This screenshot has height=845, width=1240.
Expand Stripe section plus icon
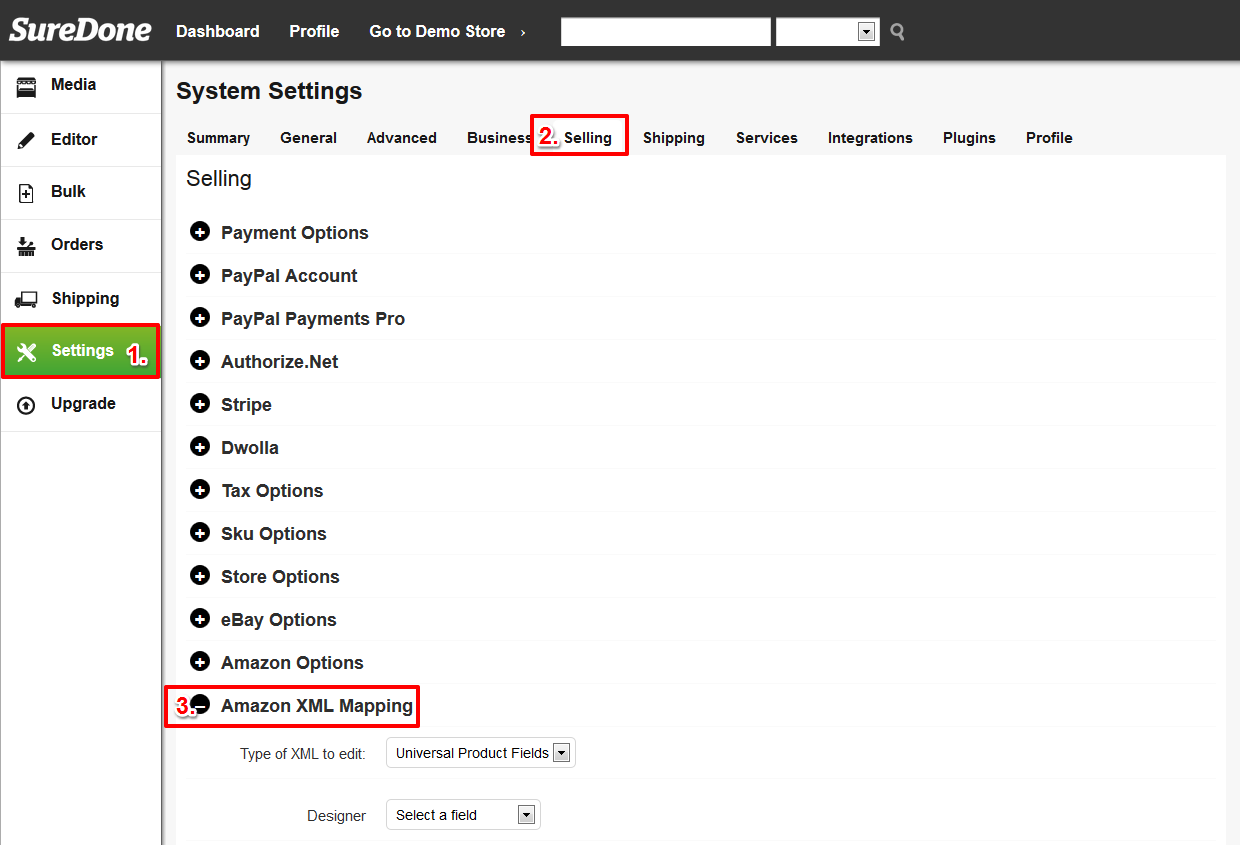200,404
